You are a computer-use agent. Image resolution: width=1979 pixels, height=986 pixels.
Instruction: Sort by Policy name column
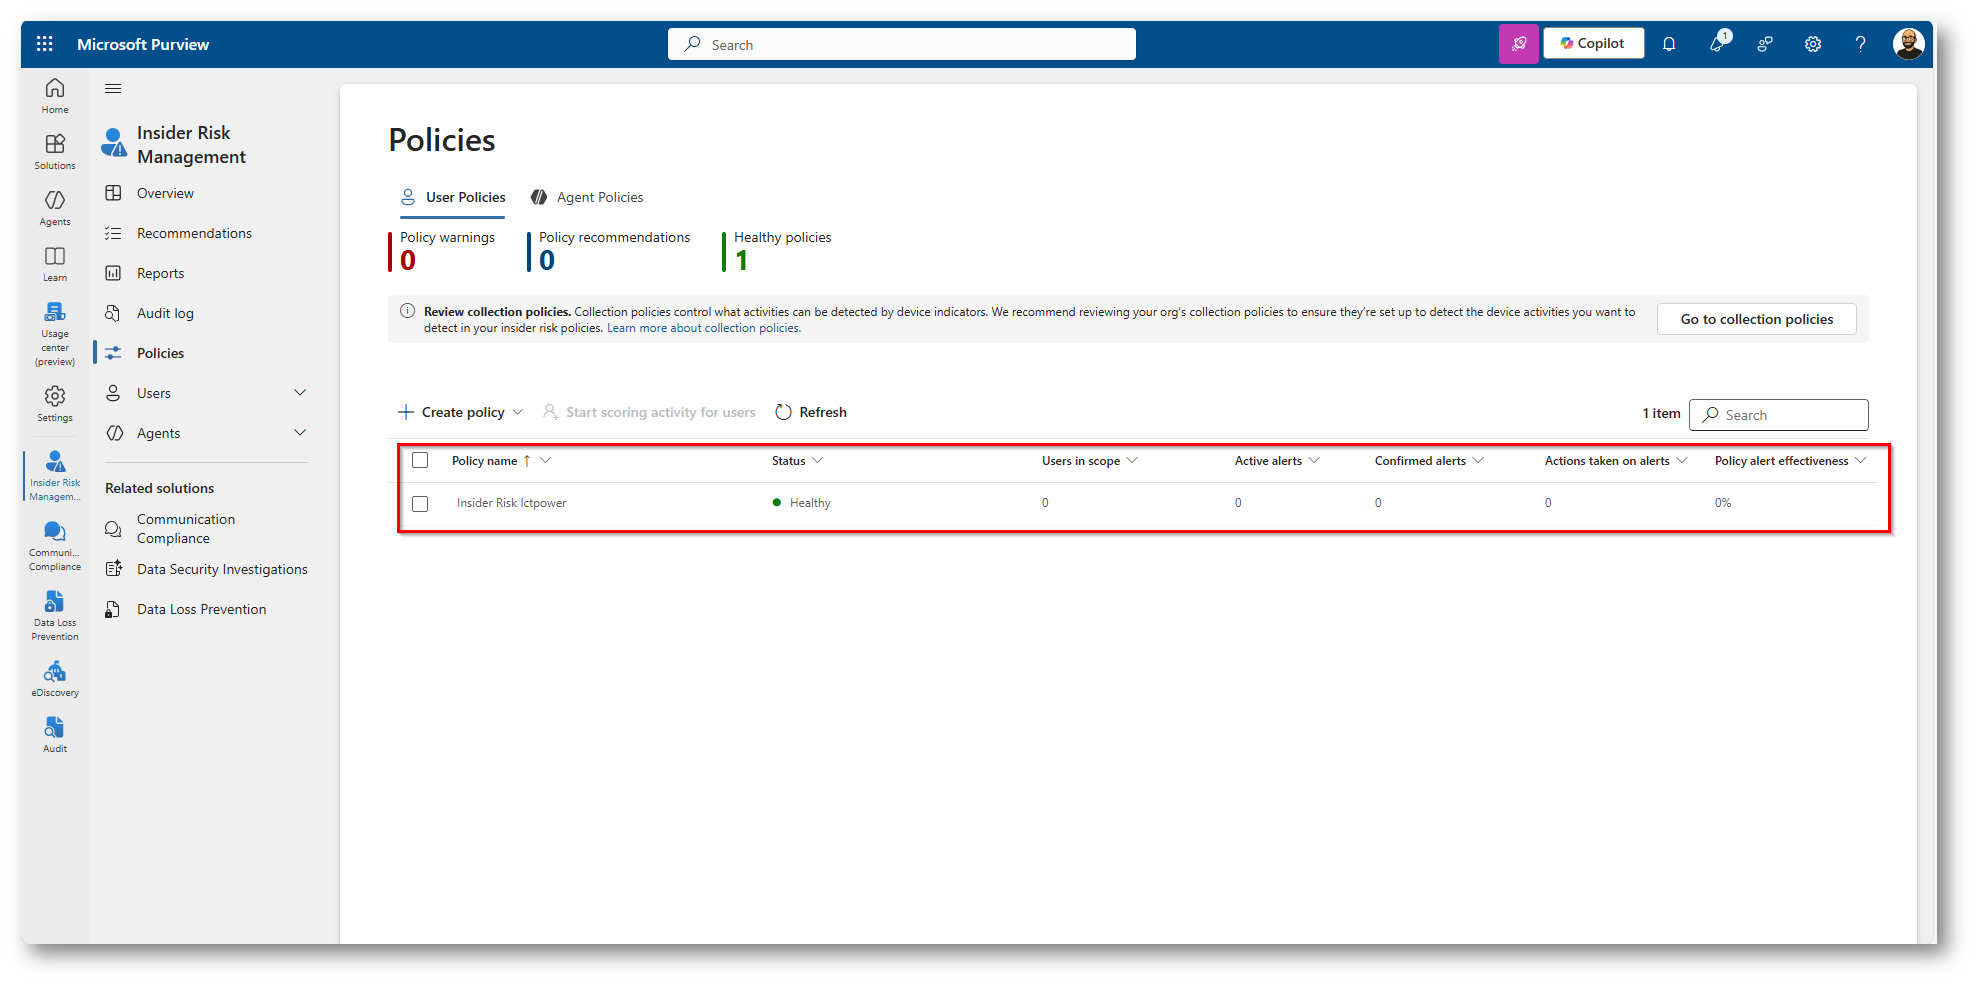[x=485, y=461]
